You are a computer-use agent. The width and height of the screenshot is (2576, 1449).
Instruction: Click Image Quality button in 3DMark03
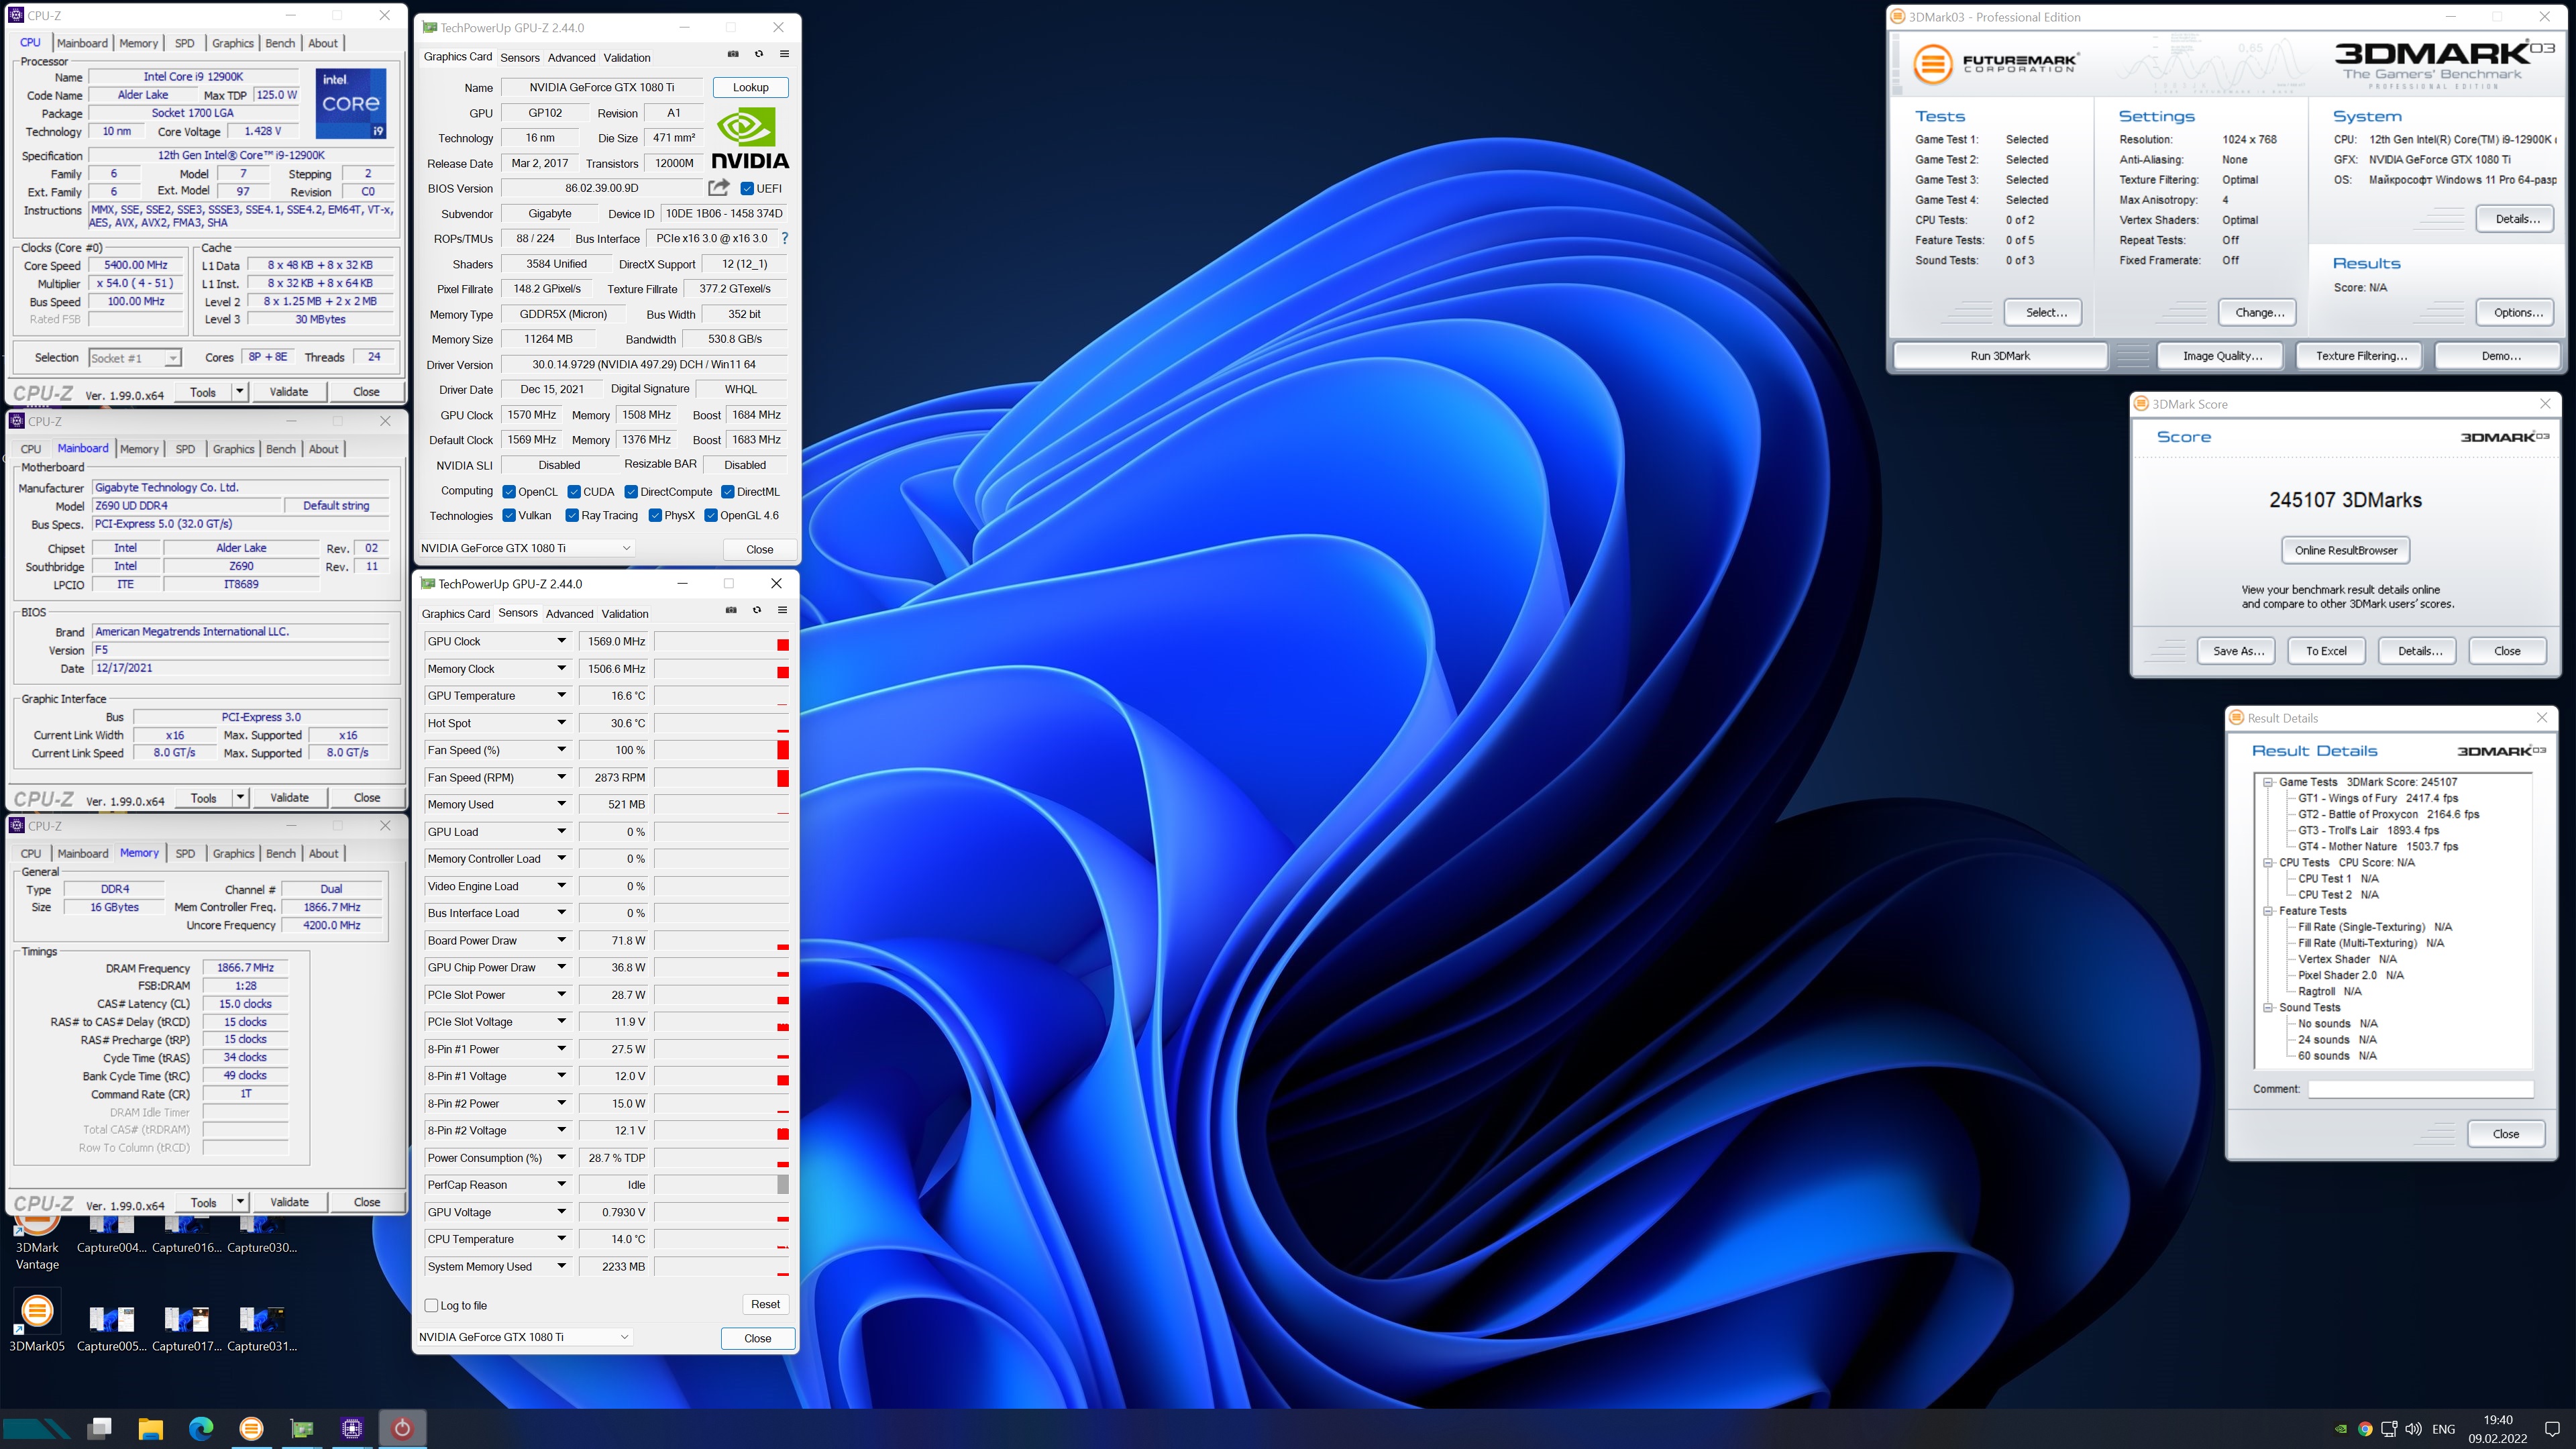[2222, 356]
